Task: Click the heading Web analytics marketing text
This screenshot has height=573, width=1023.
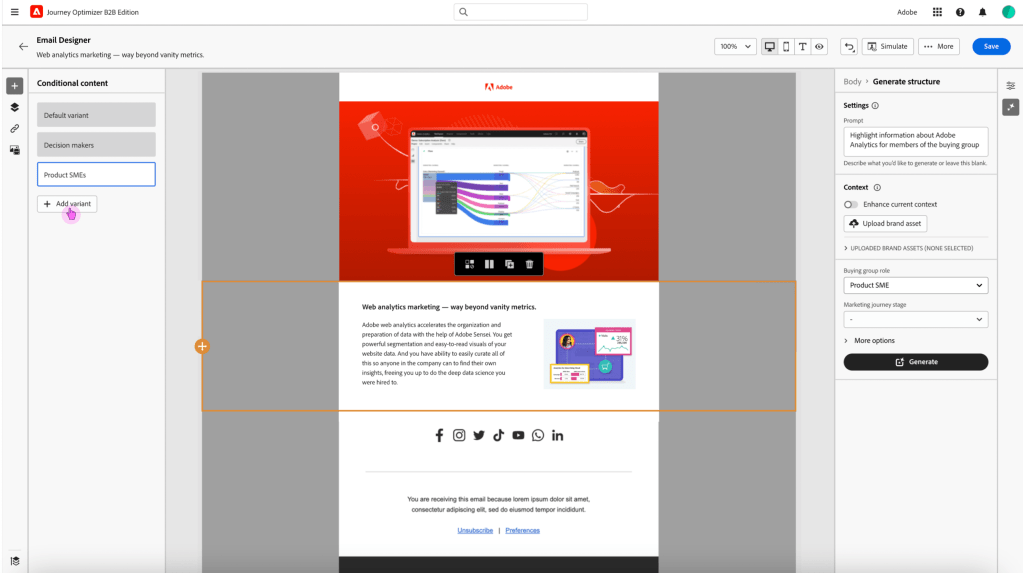Action: [x=449, y=307]
